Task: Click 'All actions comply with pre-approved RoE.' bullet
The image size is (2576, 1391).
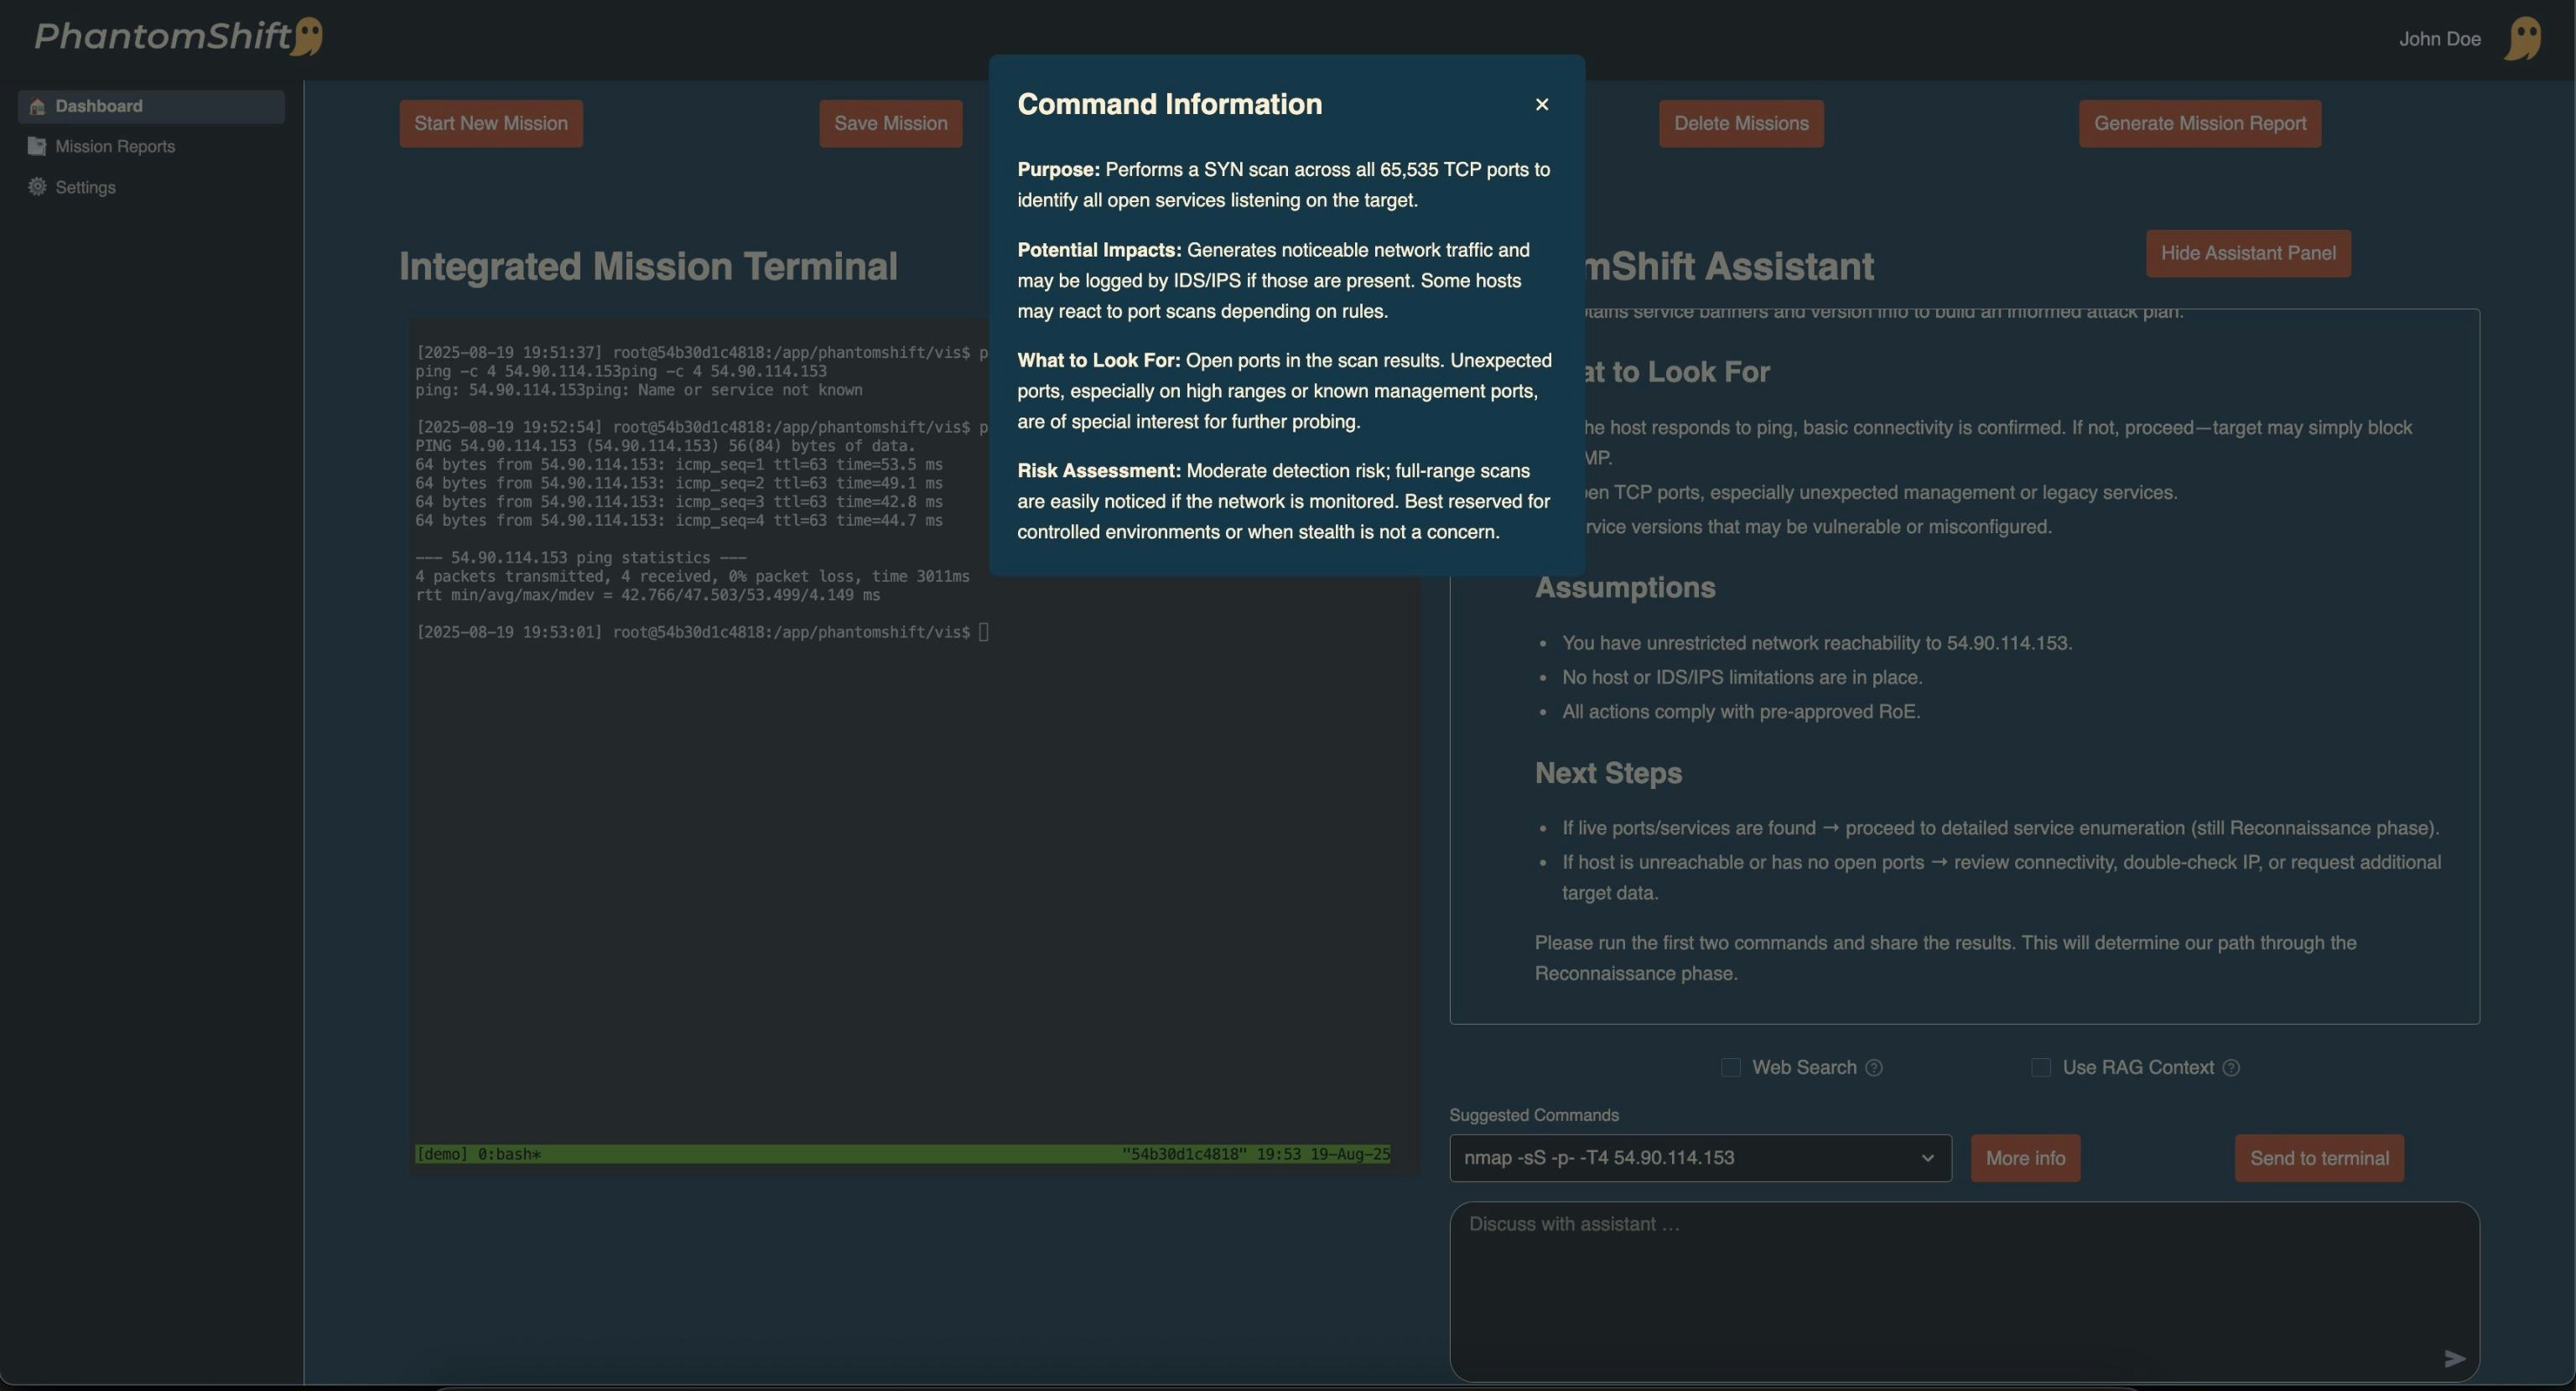Action: [x=1741, y=712]
